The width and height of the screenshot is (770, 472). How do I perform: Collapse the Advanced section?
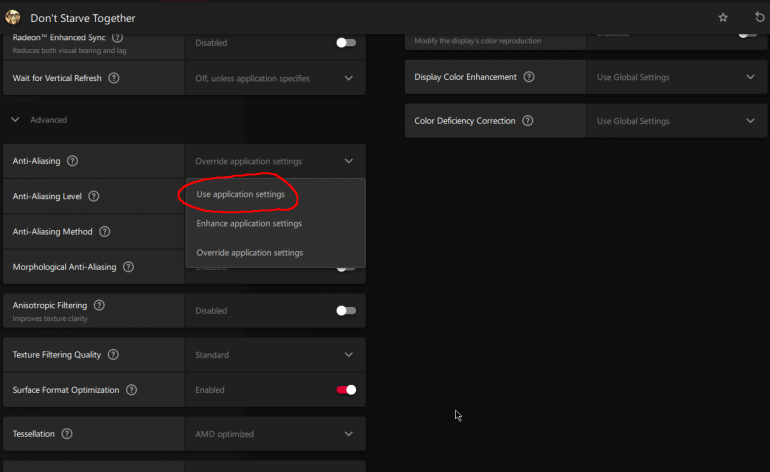click(15, 120)
